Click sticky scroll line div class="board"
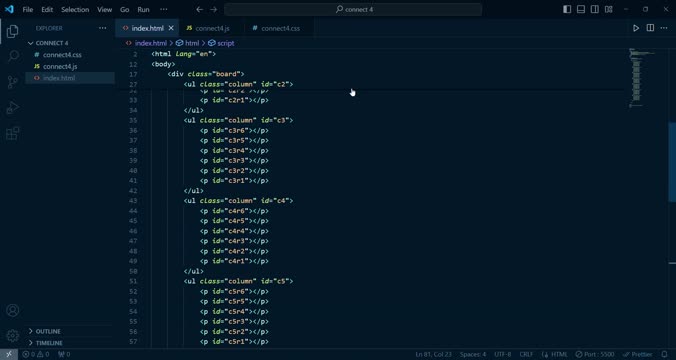The image size is (676, 360). coord(206,74)
